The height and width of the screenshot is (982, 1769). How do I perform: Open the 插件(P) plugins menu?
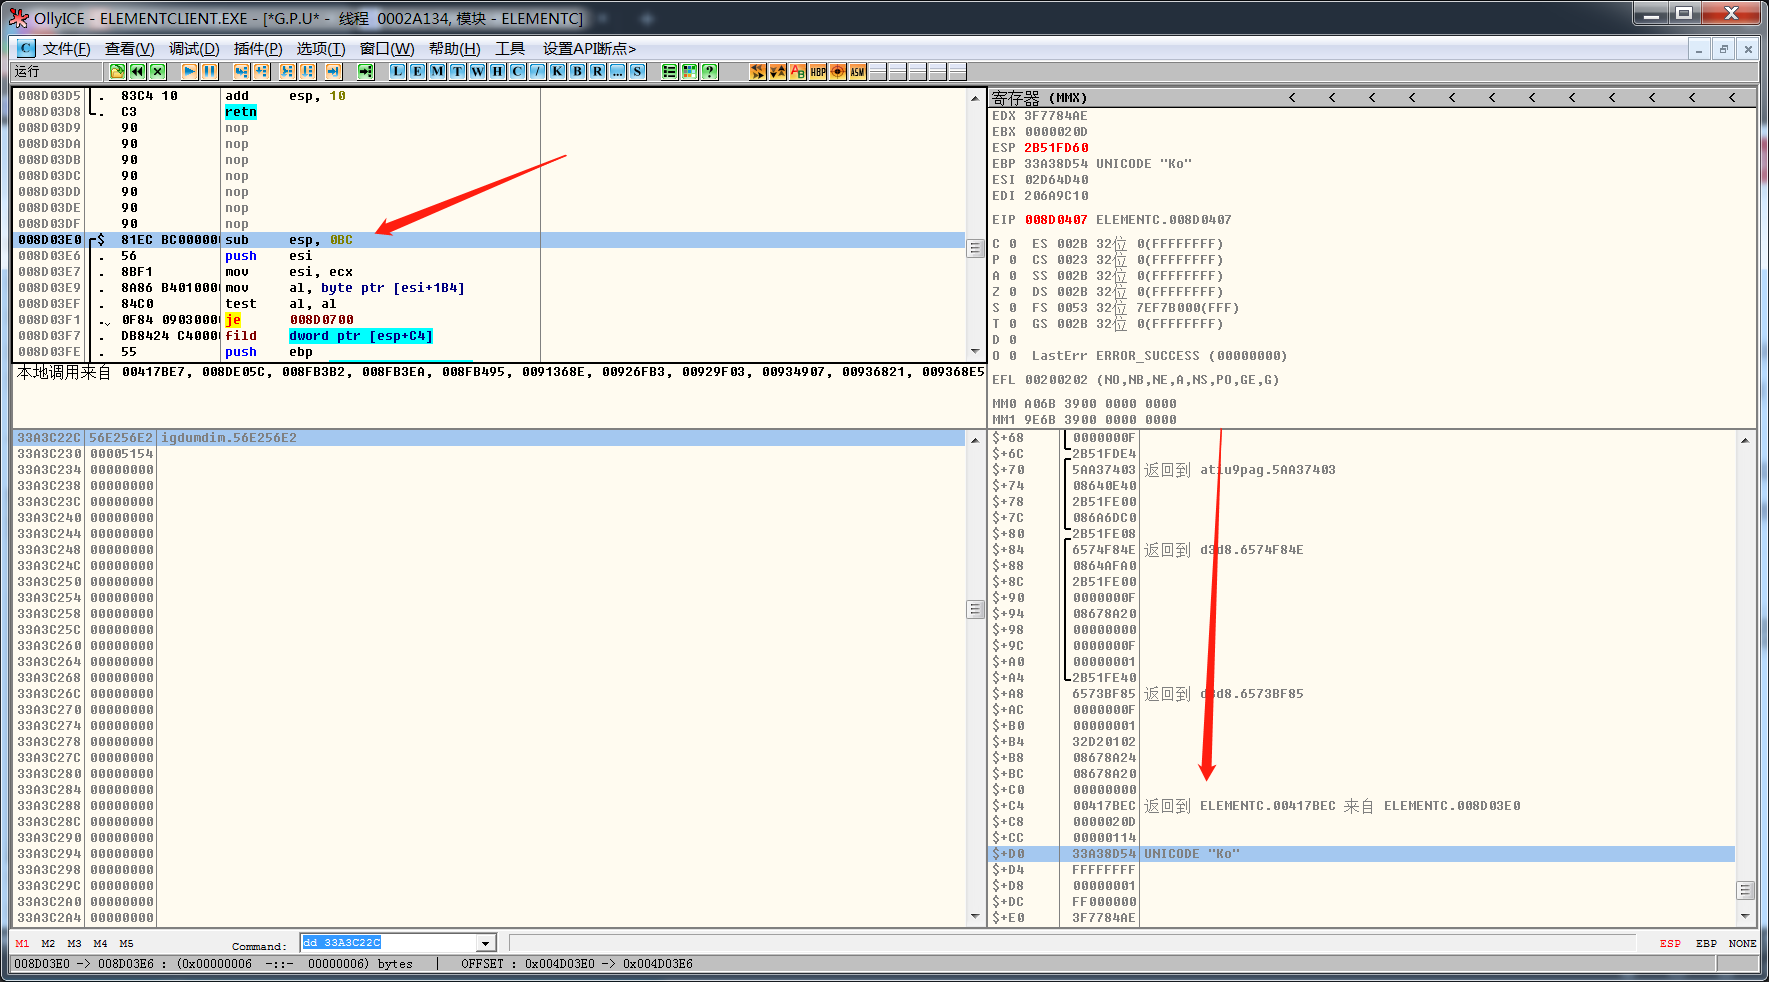point(257,48)
